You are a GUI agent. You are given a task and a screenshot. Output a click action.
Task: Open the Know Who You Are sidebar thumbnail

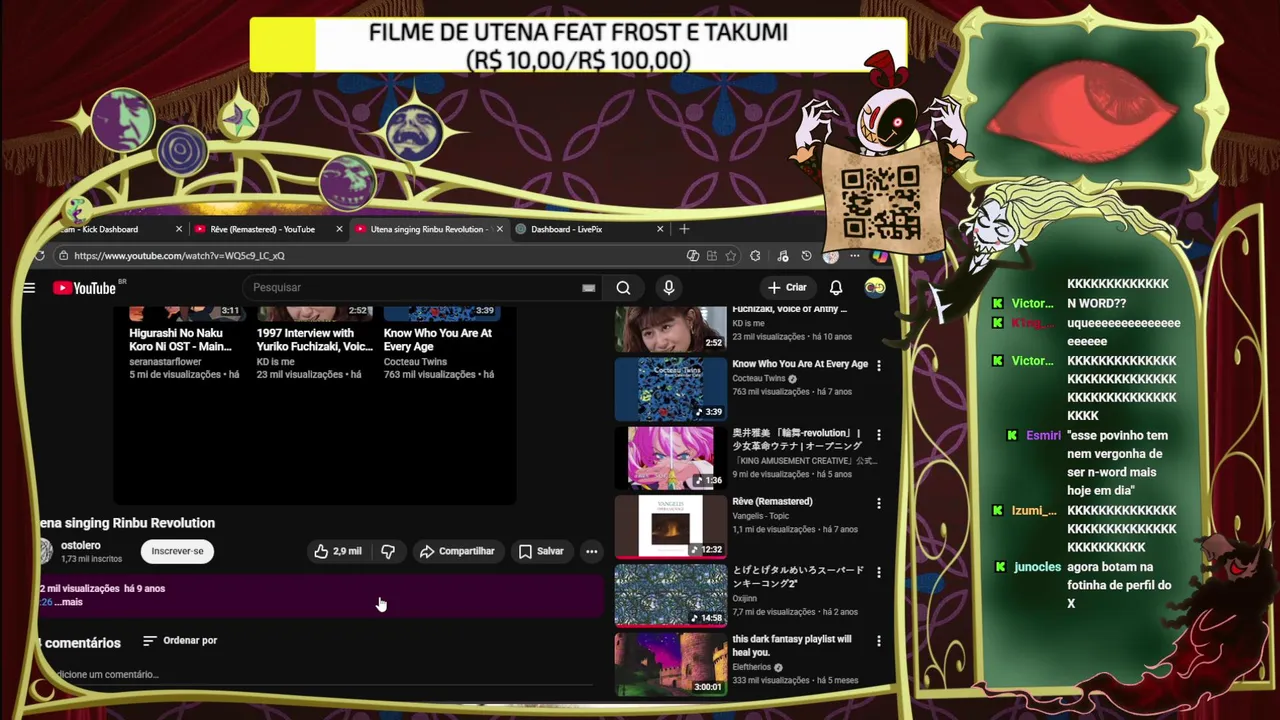pyautogui.click(x=670, y=388)
